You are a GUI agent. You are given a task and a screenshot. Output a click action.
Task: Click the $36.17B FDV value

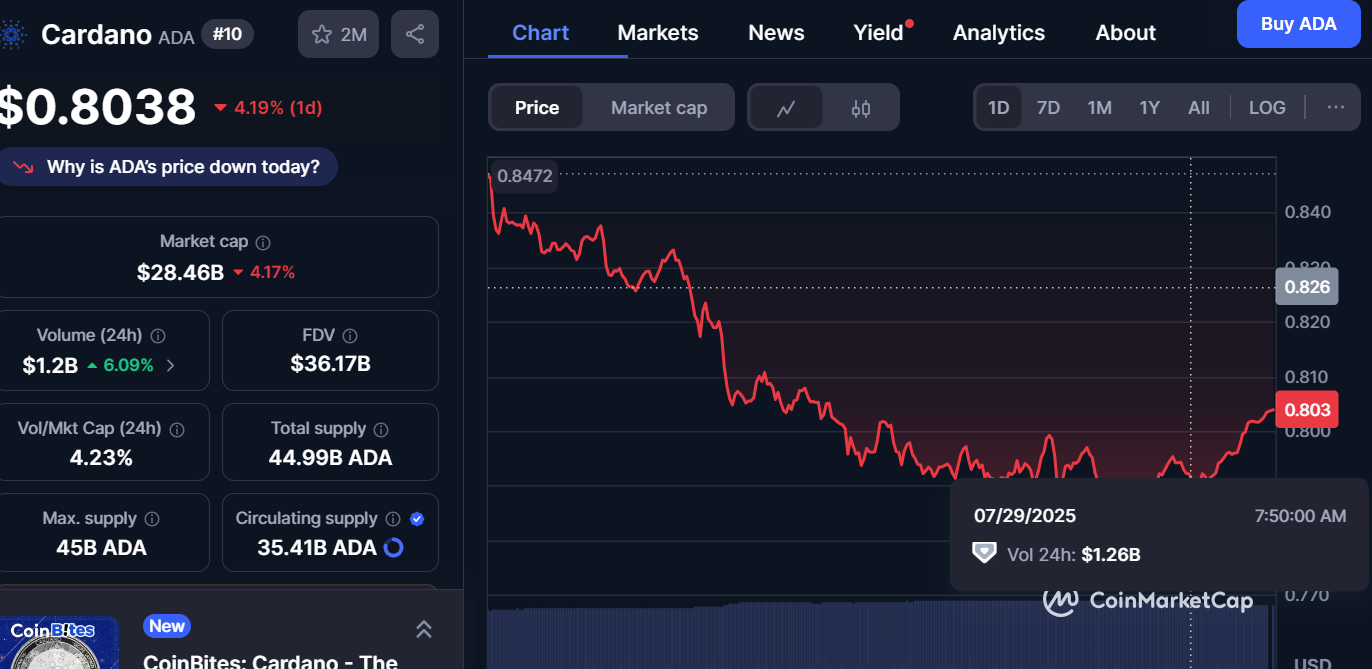click(330, 364)
